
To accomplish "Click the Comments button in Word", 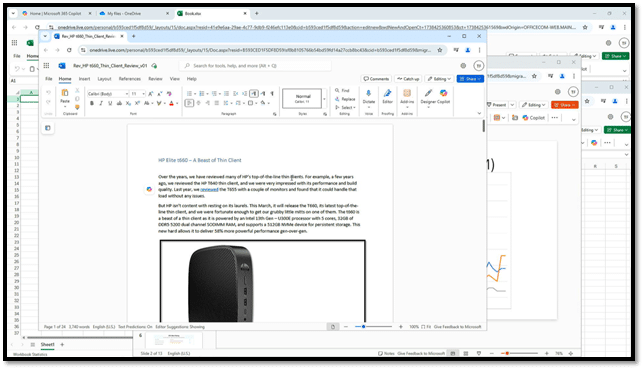I will (376, 79).
